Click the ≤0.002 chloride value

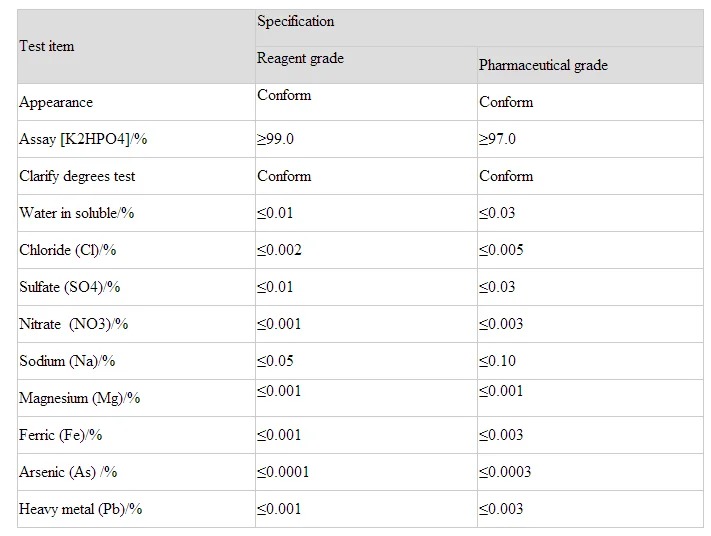click(279, 250)
